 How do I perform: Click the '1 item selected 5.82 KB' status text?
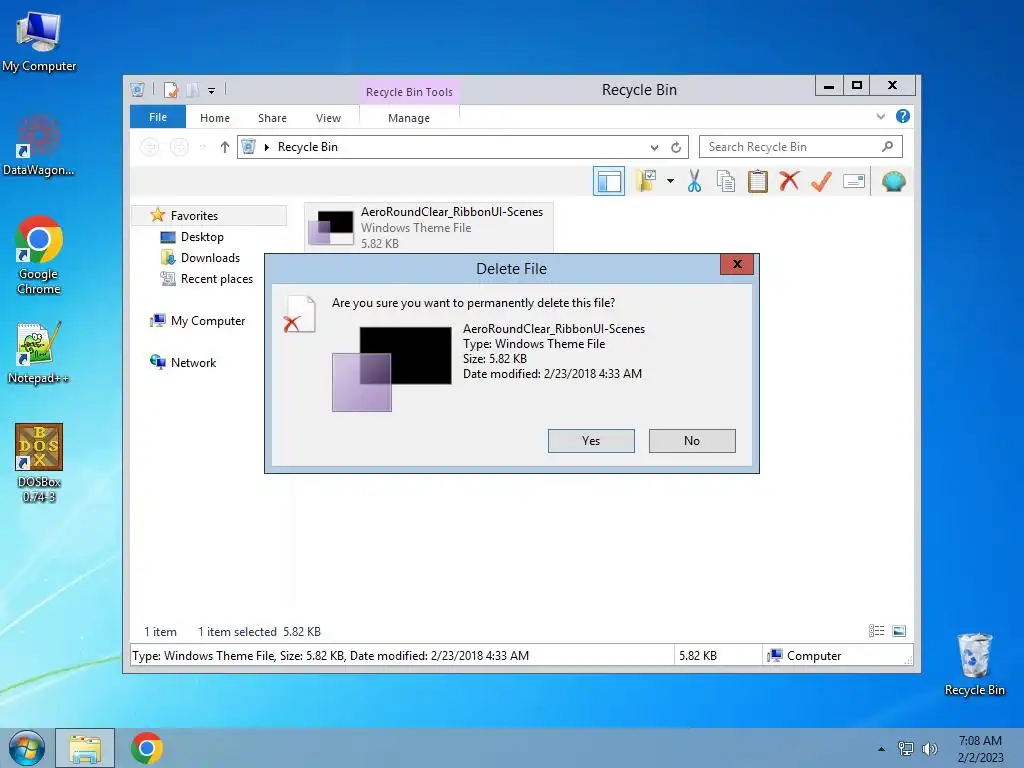[x=259, y=632]
